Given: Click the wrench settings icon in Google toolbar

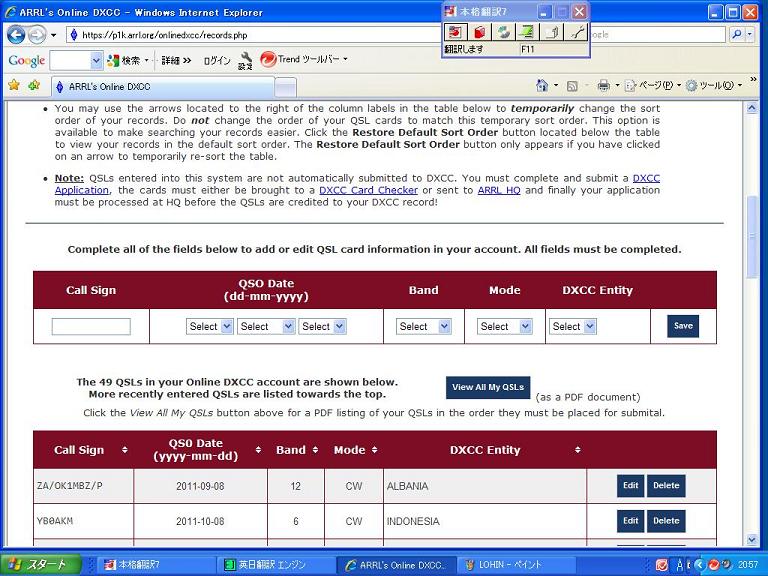Looking at the screenshot, I should click(x=245, y=60).
